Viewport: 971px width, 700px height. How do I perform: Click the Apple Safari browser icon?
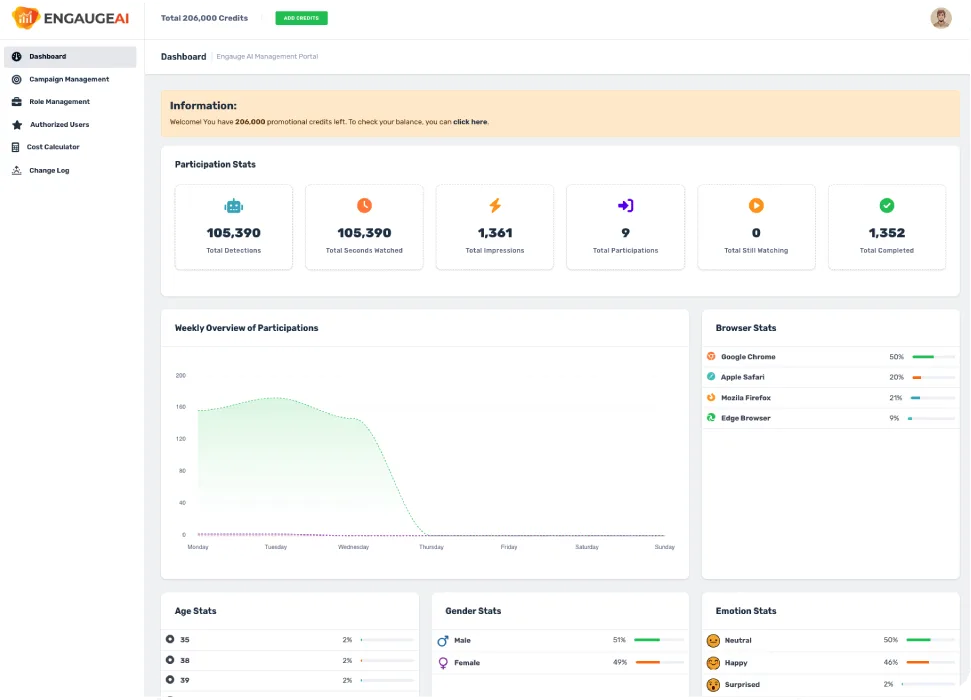click(711, 377)
